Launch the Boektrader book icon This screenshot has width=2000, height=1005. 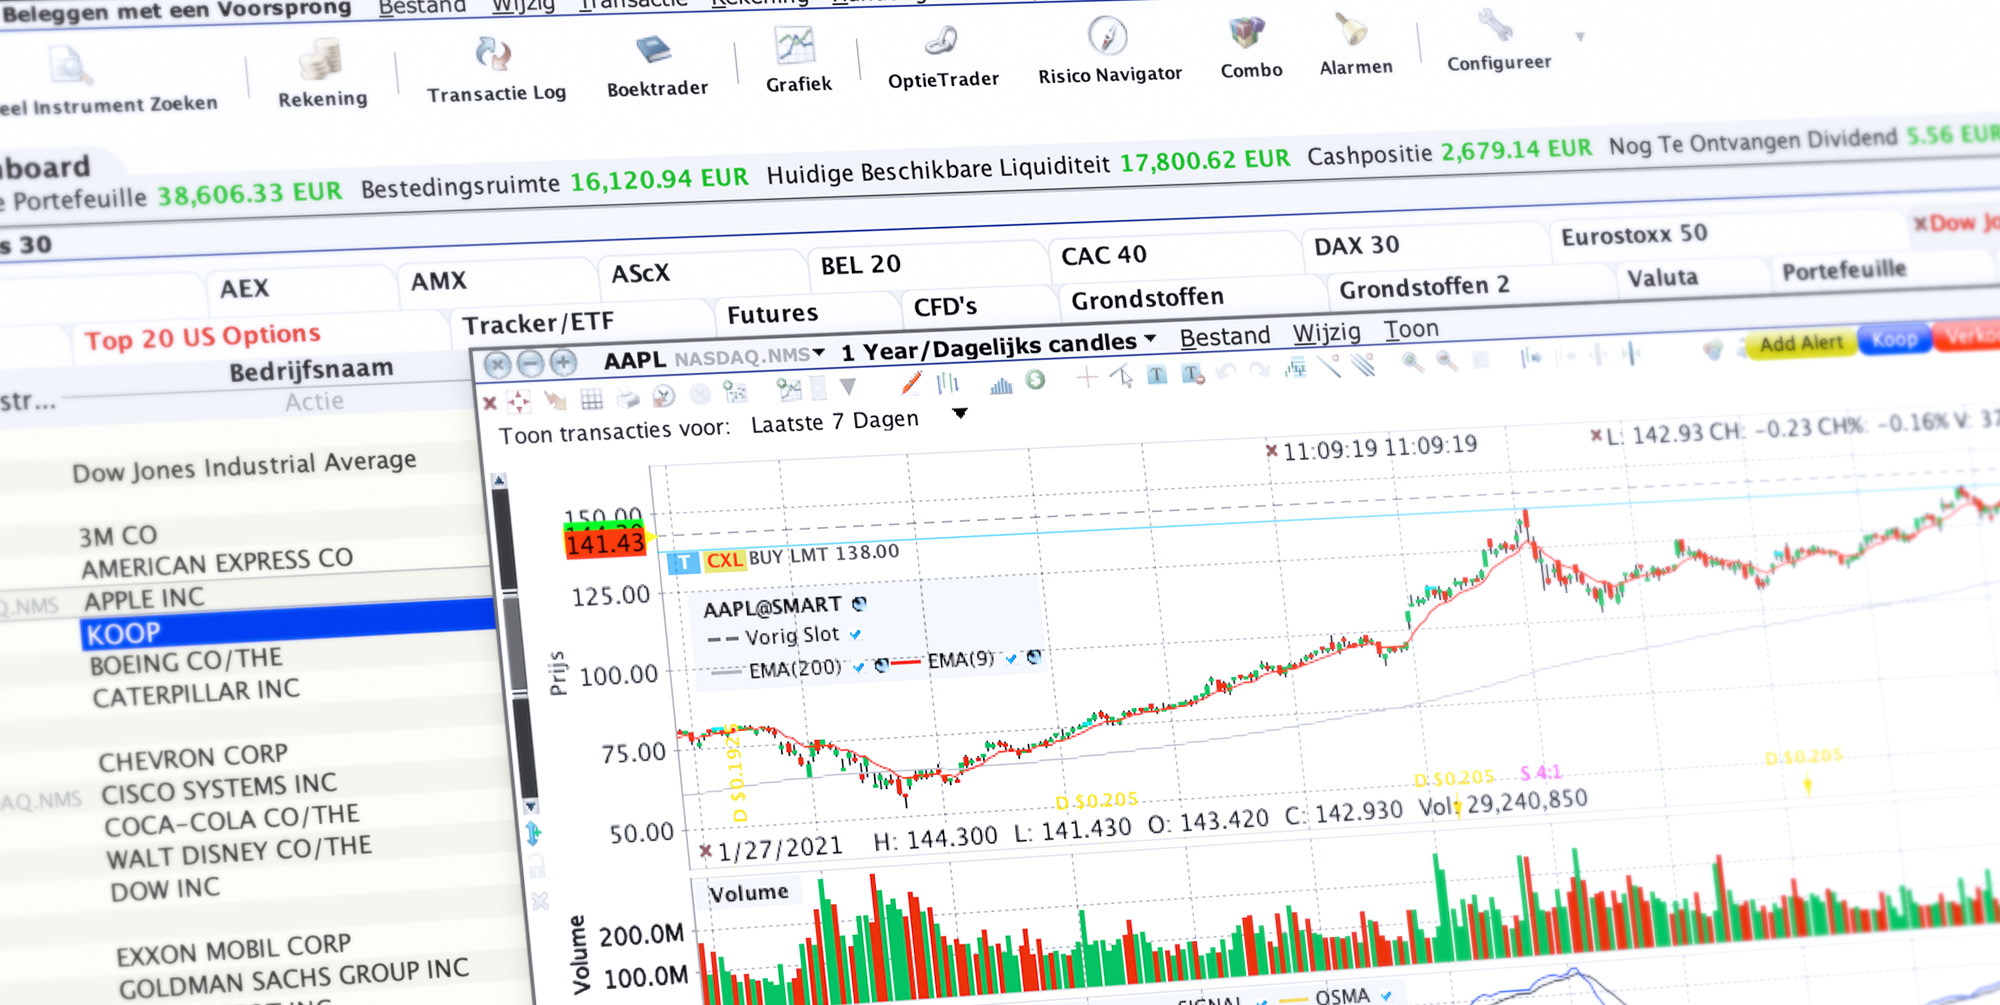653,49
